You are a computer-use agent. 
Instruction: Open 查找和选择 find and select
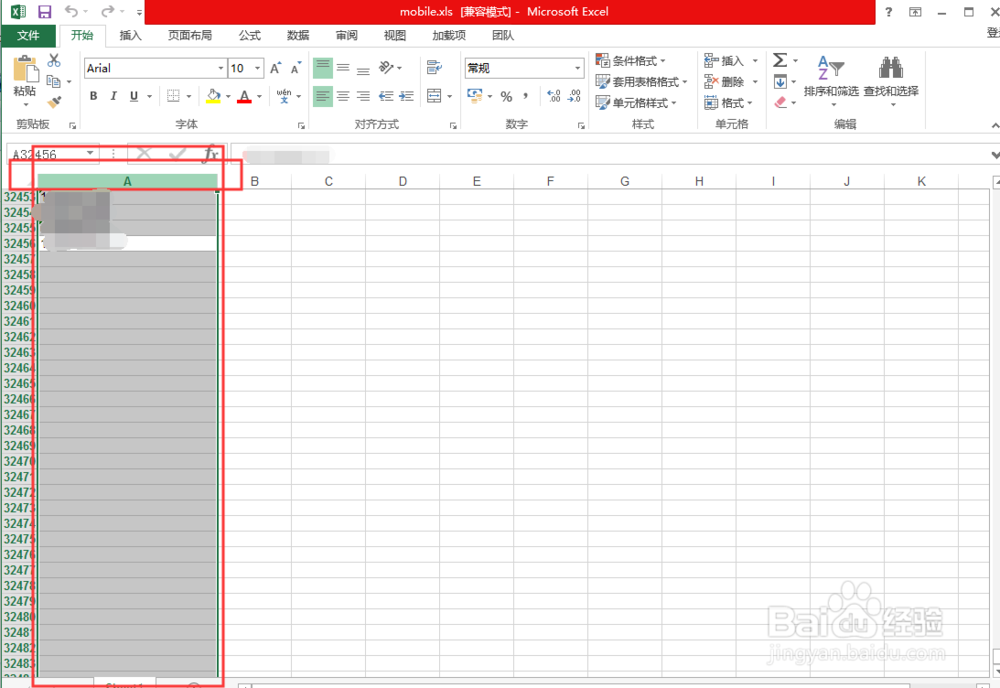[891, 80]
